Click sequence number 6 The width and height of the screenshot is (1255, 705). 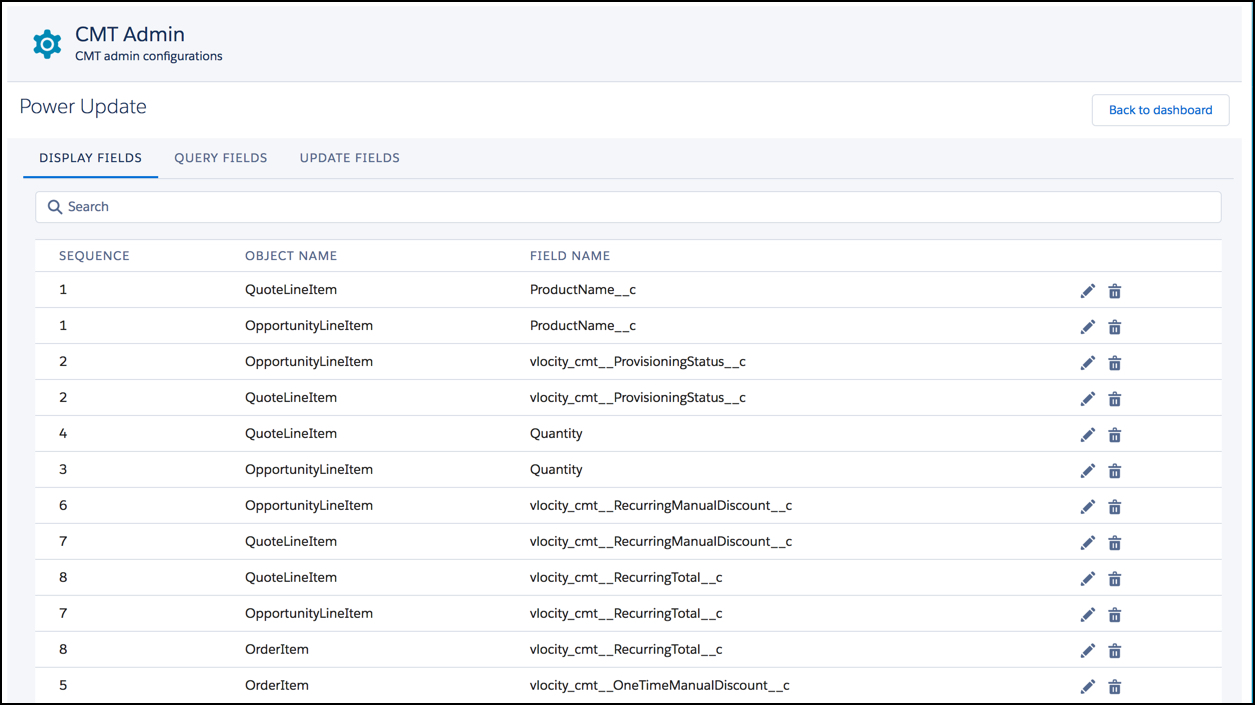(63, 506)
